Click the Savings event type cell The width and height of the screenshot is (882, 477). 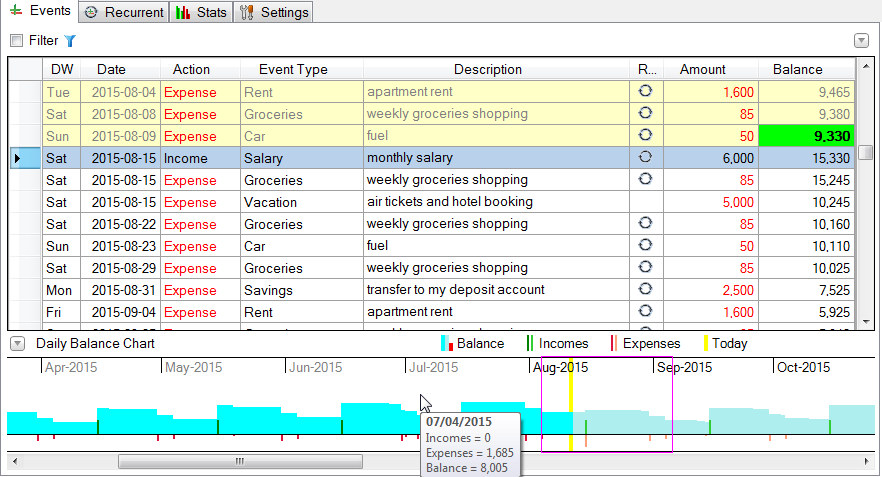pyautogui.click(x=302, y=290)
